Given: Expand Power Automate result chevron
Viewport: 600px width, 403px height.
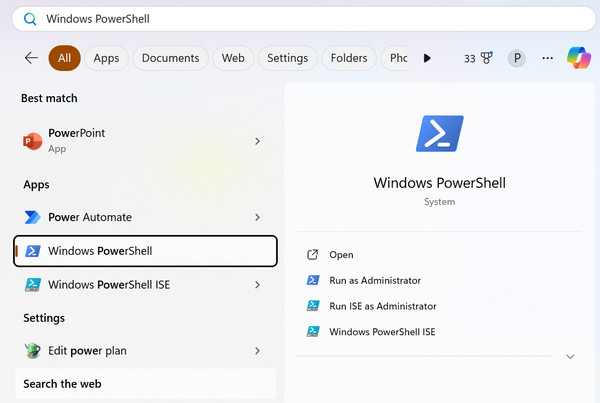Looking at the screenshot, I should click(x=258, y=217).
